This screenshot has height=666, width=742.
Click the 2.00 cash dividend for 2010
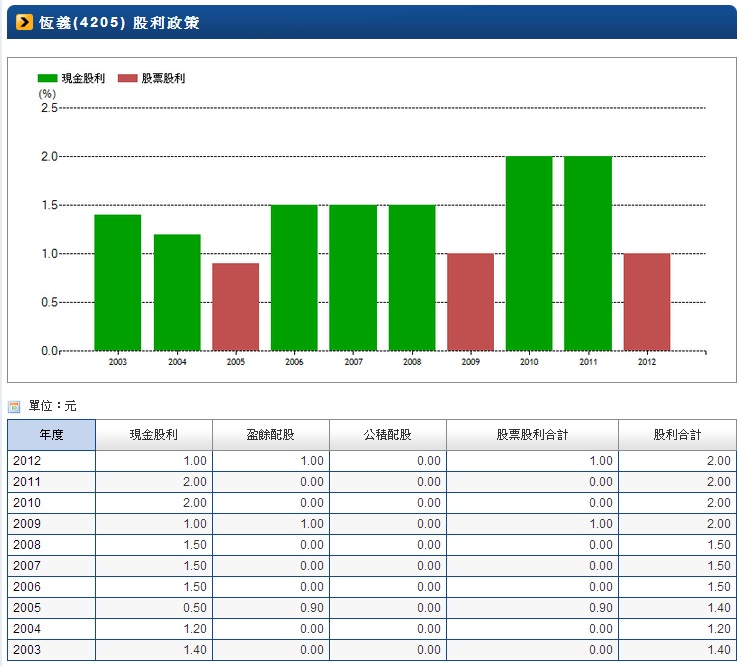[195, 503]
